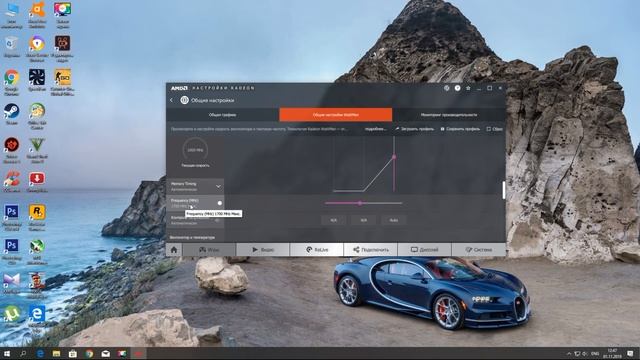This screenshot has width=640, height=360.
Task: Open the System (Система) tab in bottom bar
Action: pyautogui.click(x=479, y=249)
